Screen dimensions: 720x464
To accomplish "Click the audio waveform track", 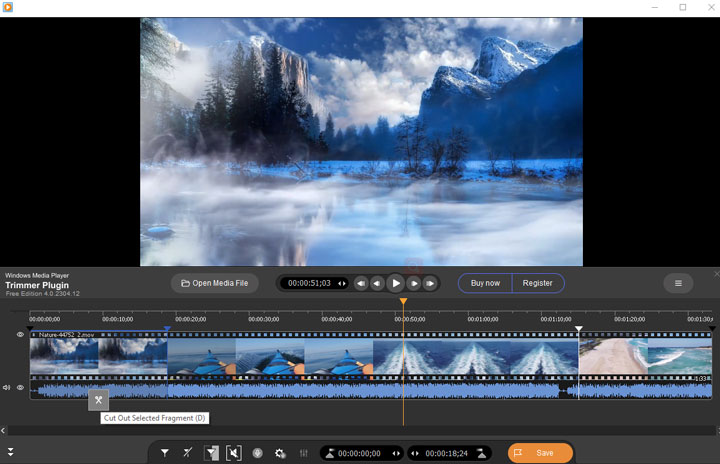I will coord(371,390).
